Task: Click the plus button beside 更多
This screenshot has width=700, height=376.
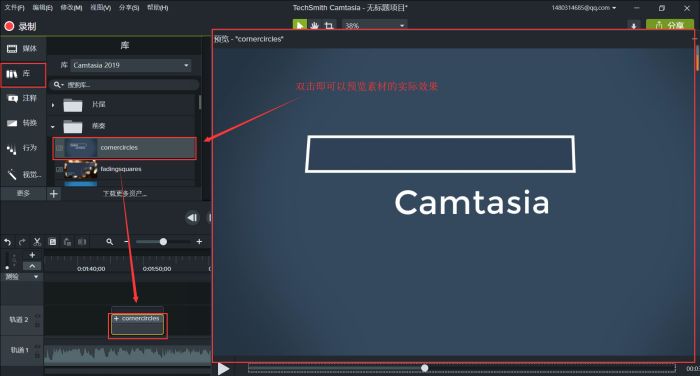Action: tap(54, 193)
